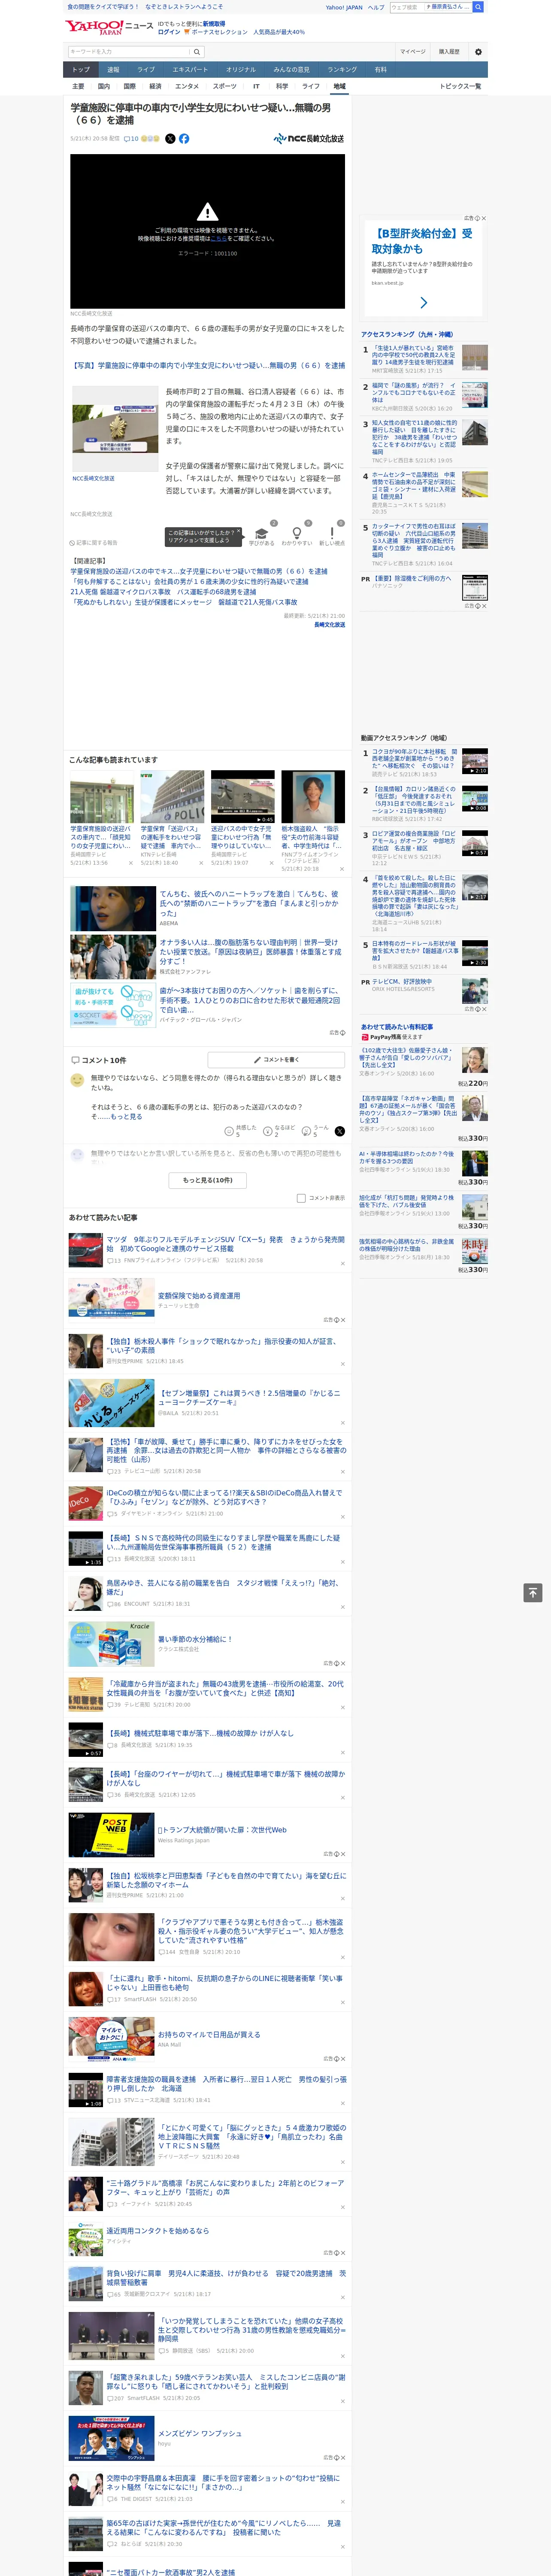This screenshot has height=2576, width=551.
Task: Click the first commenter's yellow avatar
Action: point(77,1081)
